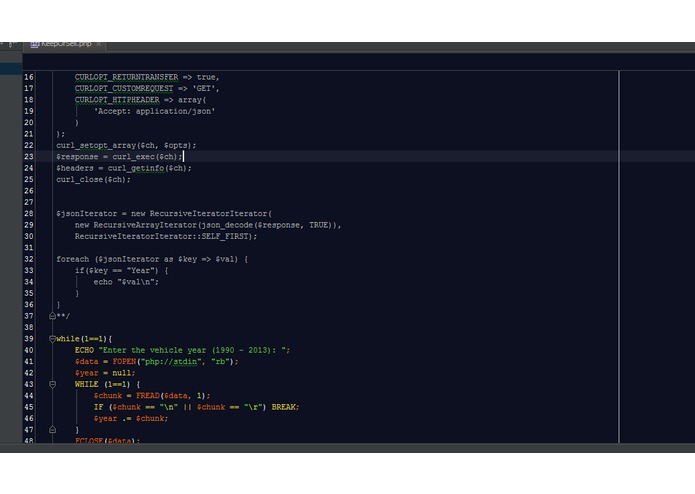This screenshot has height=494, width=695.
Task: Click curl_setopt_array on line 22
Action: click(96, 145)
